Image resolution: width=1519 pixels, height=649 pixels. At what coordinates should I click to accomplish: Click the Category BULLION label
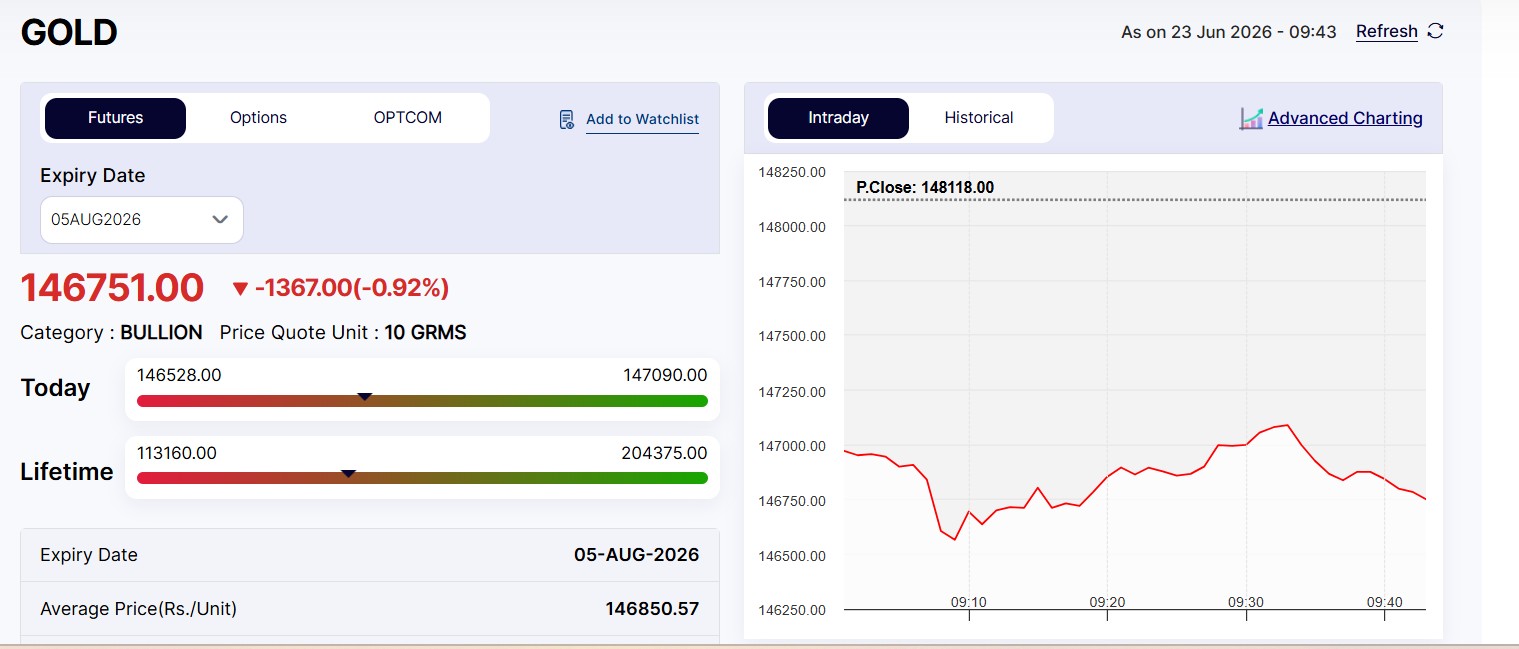tap(111, 333)
